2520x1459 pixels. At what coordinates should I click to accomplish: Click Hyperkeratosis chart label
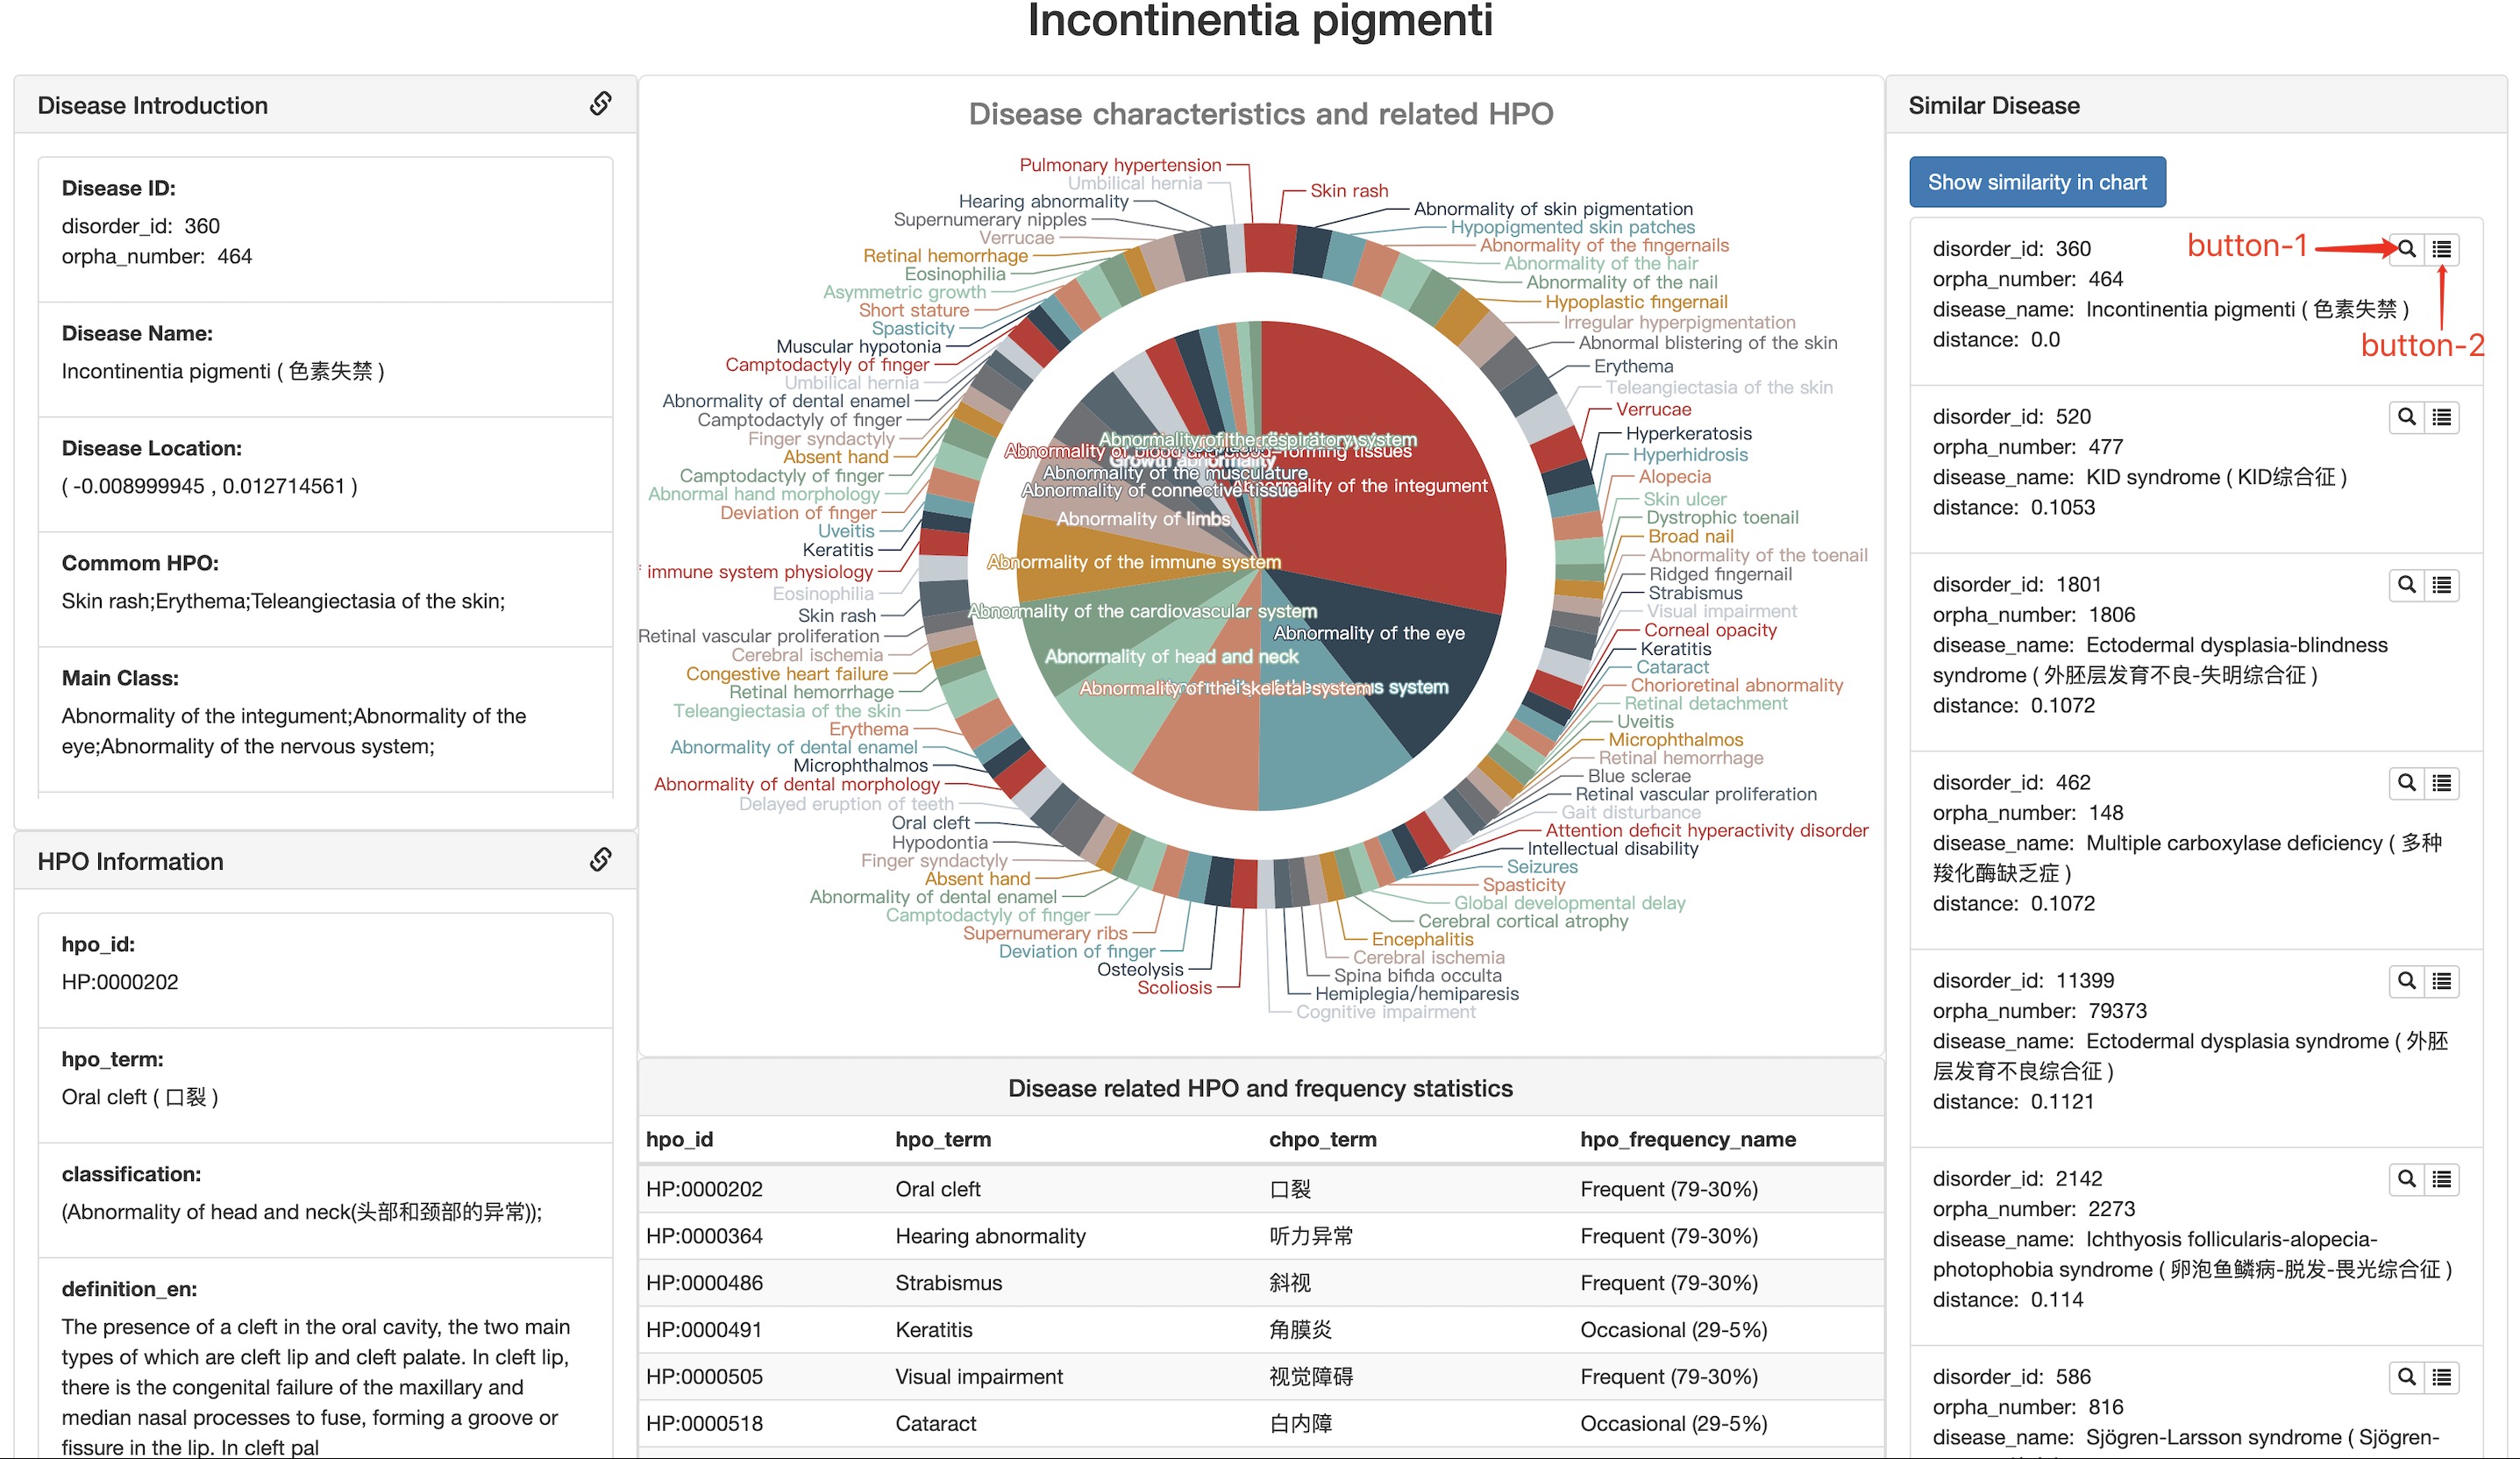point(1688,433)
